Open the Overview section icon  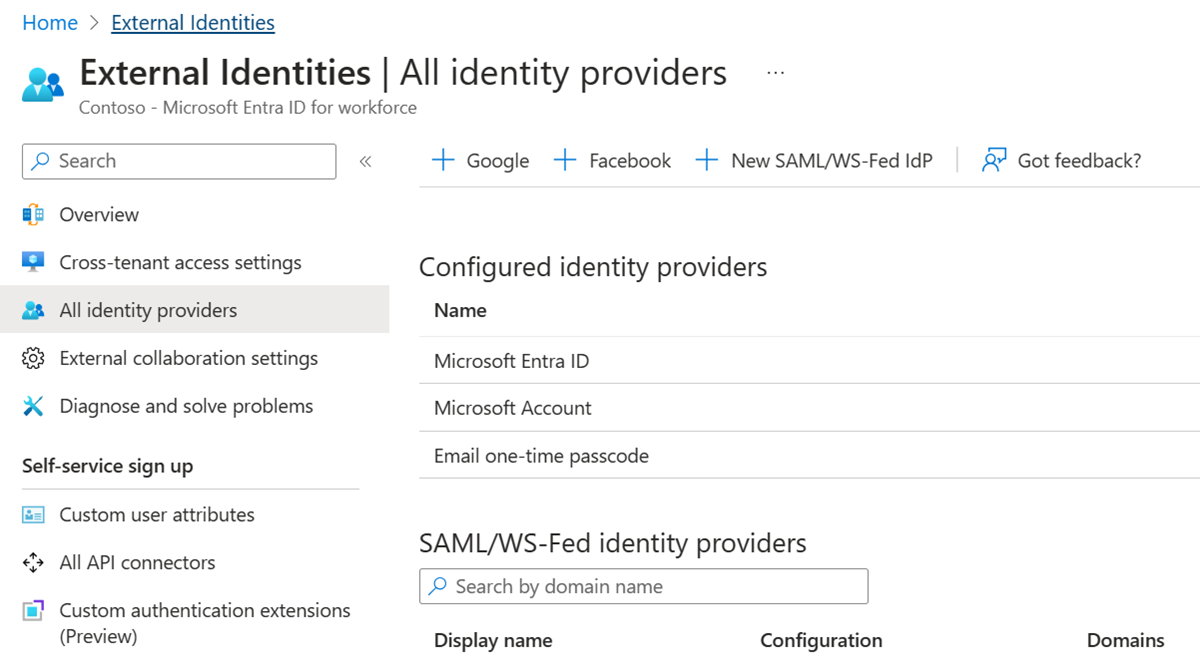[x=33, y=214]
